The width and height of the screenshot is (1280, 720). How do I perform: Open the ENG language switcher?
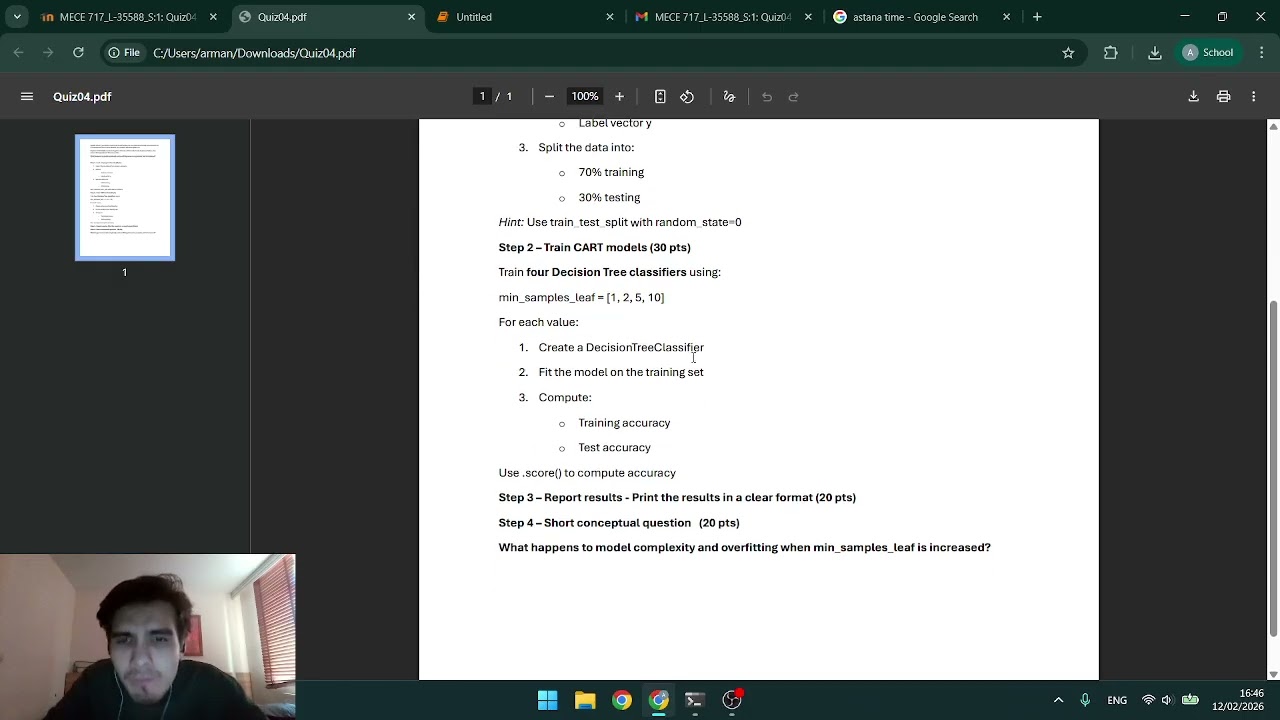click(x=1117, y=700)
